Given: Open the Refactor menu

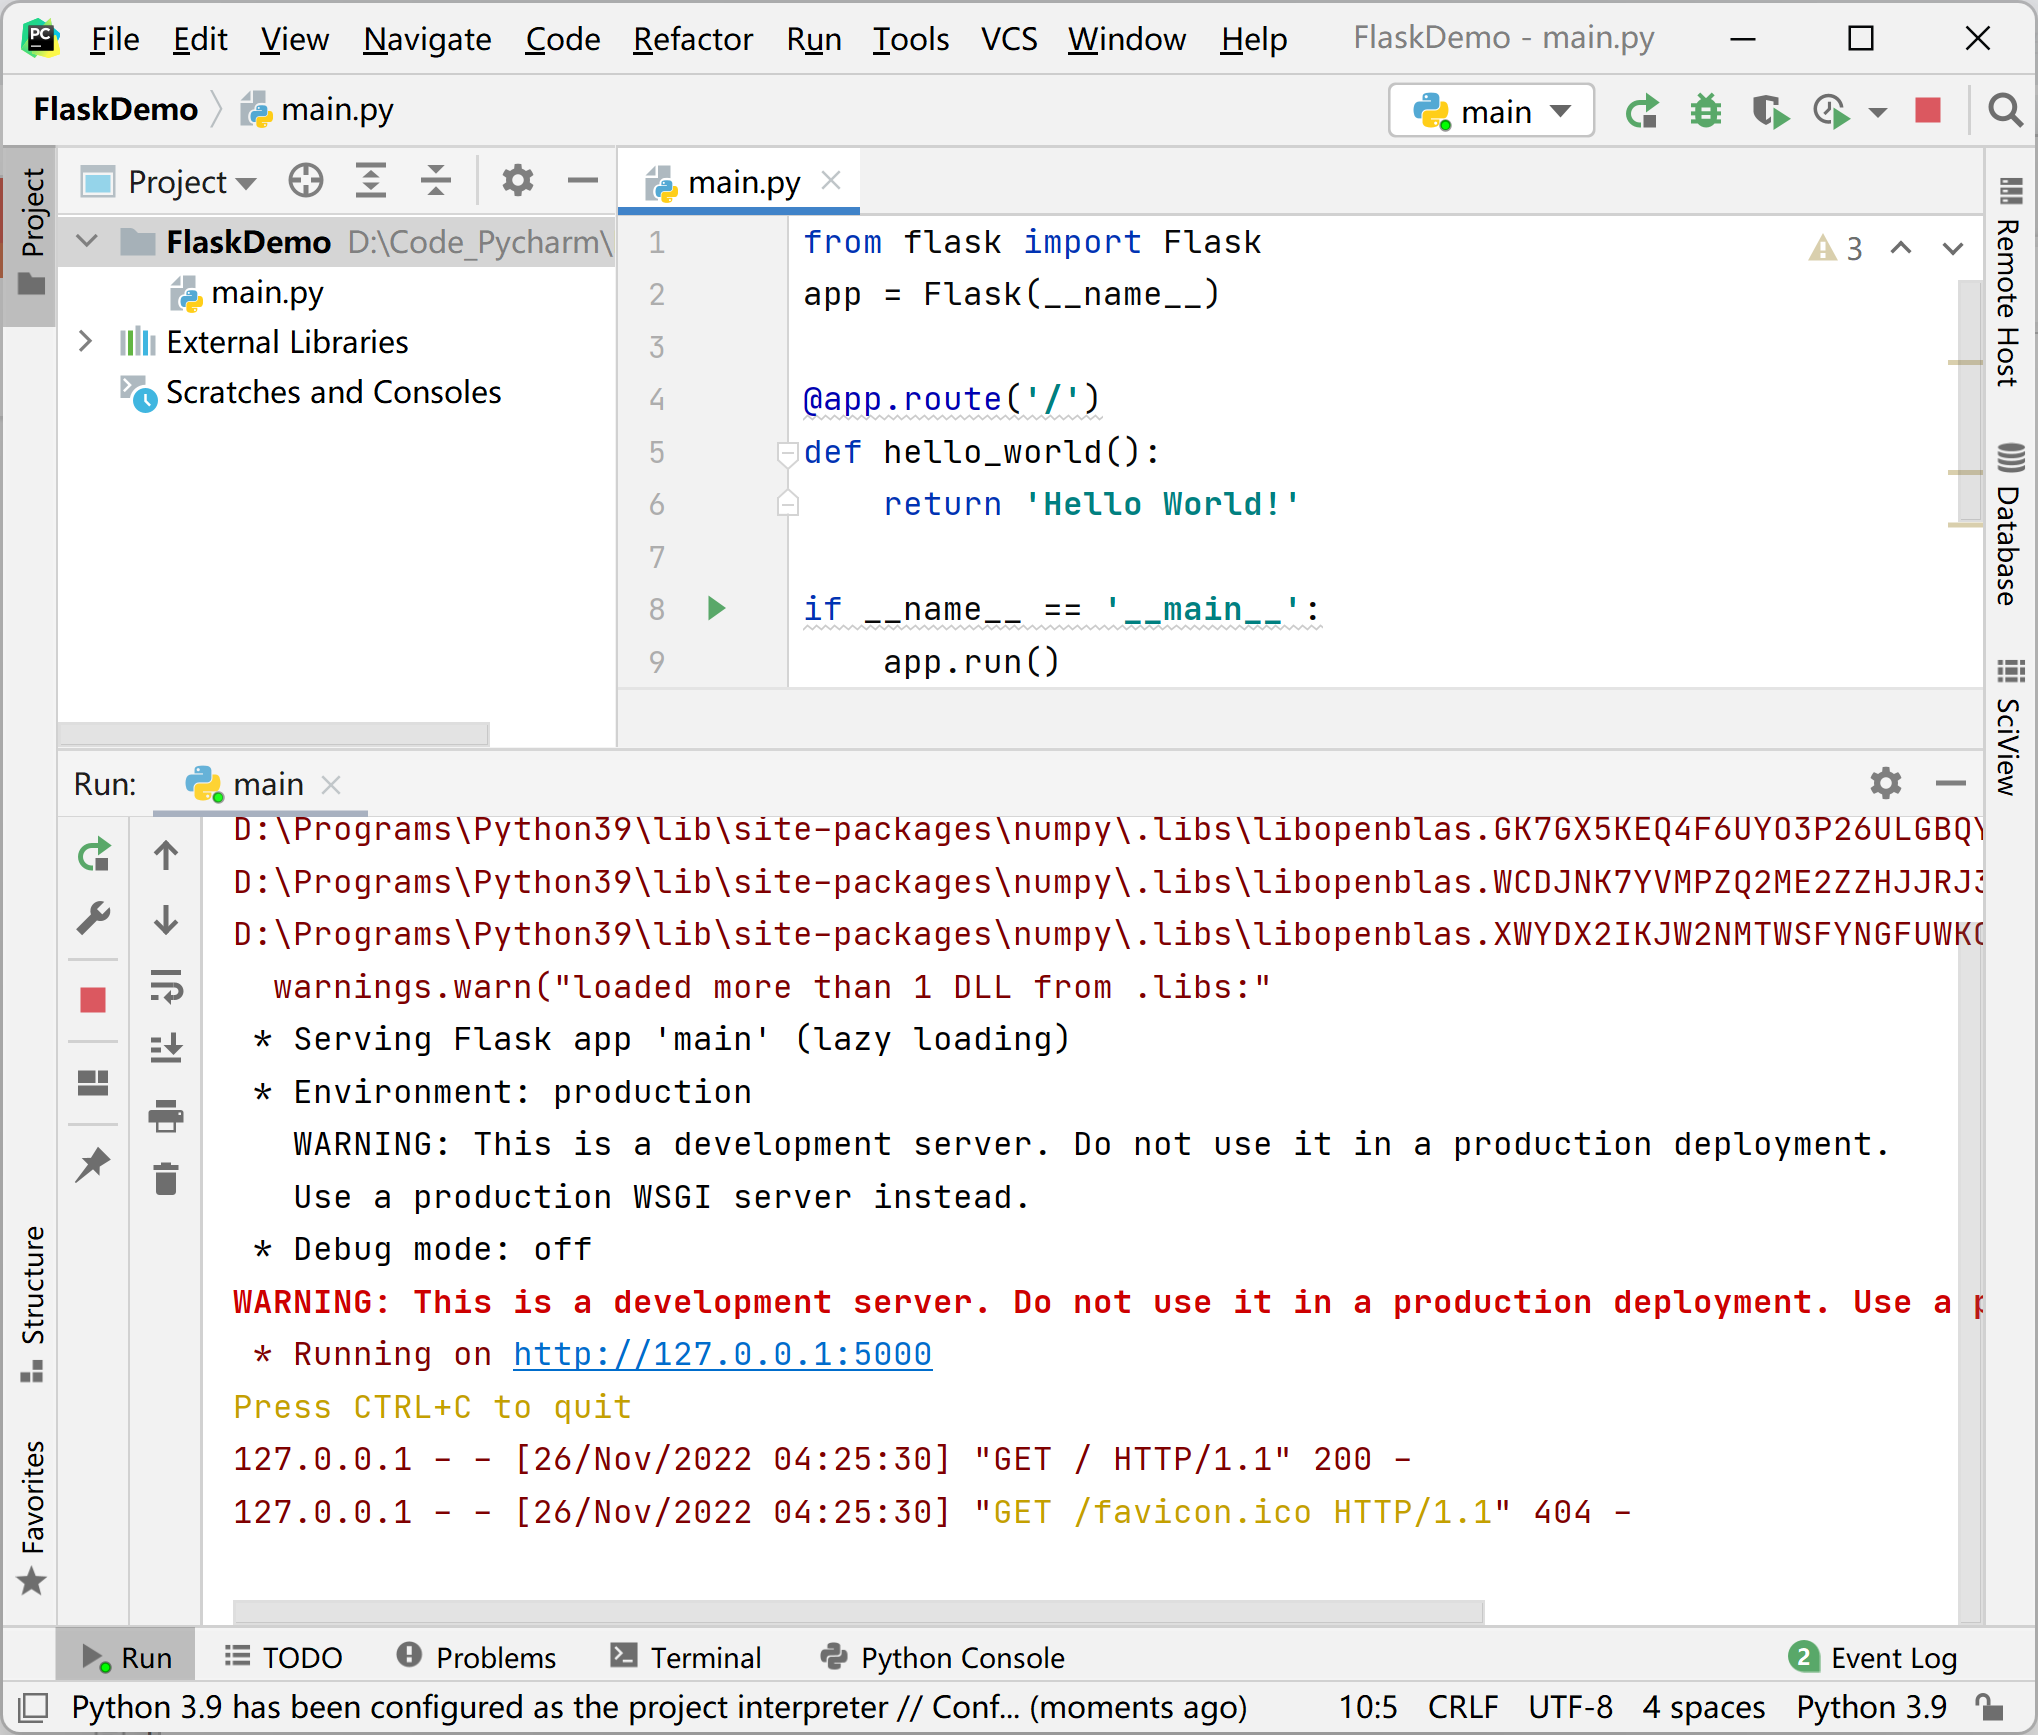Looking at the screenshot, I should pos(692,39).
